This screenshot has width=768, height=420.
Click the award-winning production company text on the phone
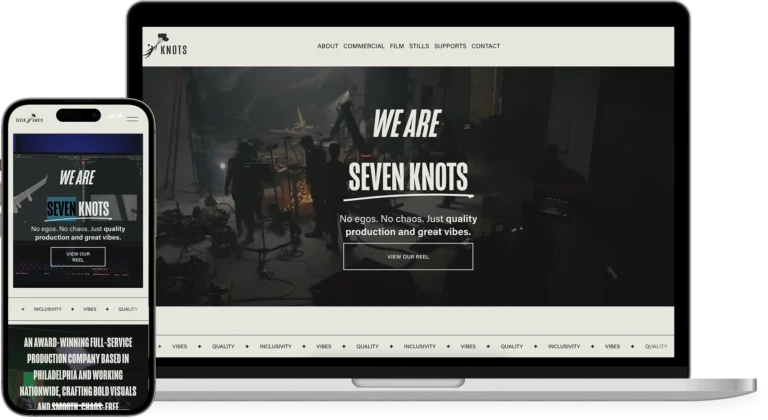click(78, 374)
